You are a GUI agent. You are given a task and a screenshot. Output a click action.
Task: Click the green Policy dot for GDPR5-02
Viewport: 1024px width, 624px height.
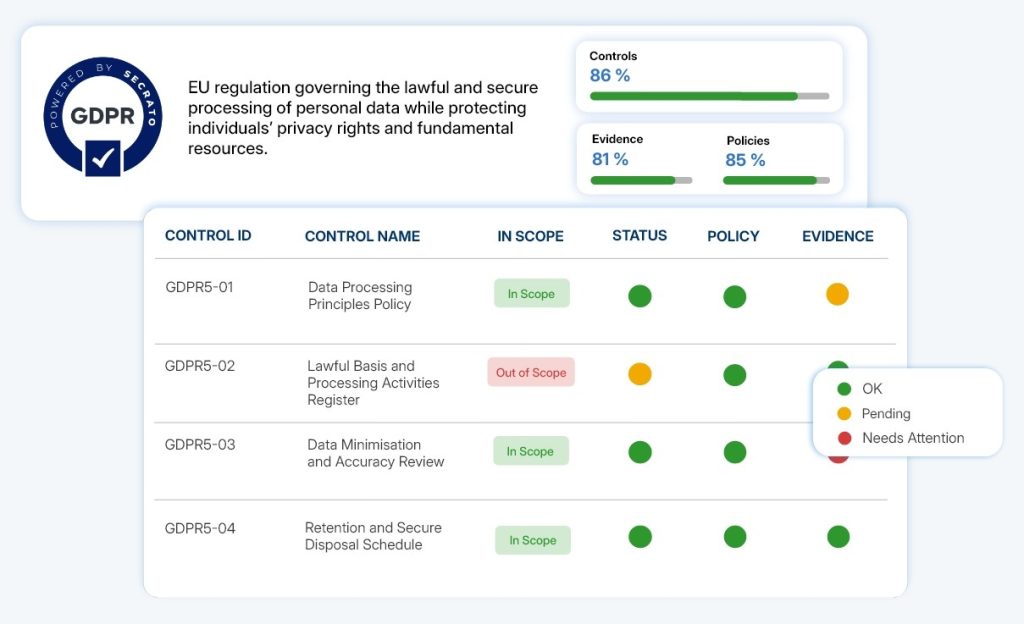(x=735, y=375)
